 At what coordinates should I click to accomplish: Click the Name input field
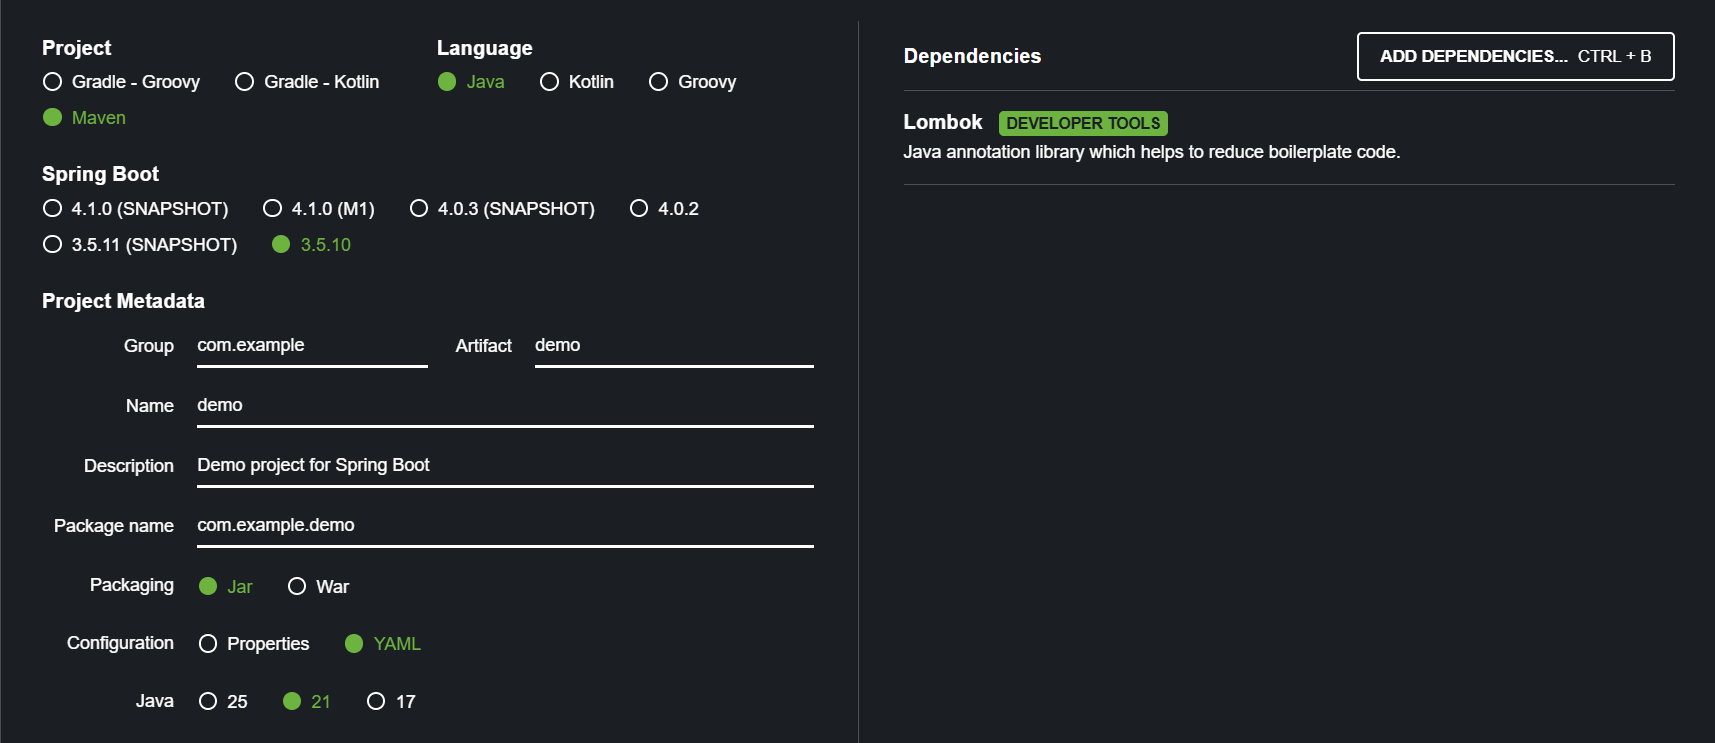(505, 406)
